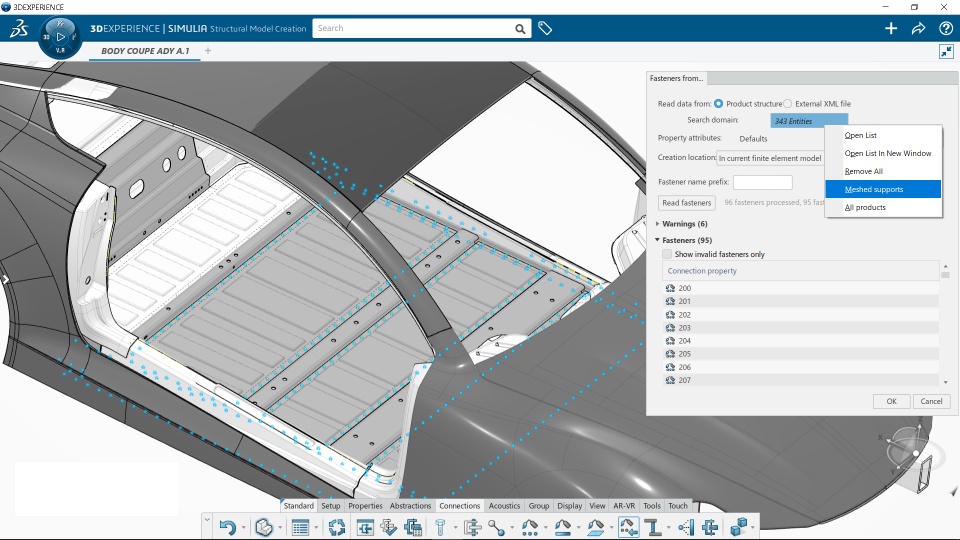Open the dropdown arrow next to Undo
Screen dimensions: 960x540
coord(244,527)
